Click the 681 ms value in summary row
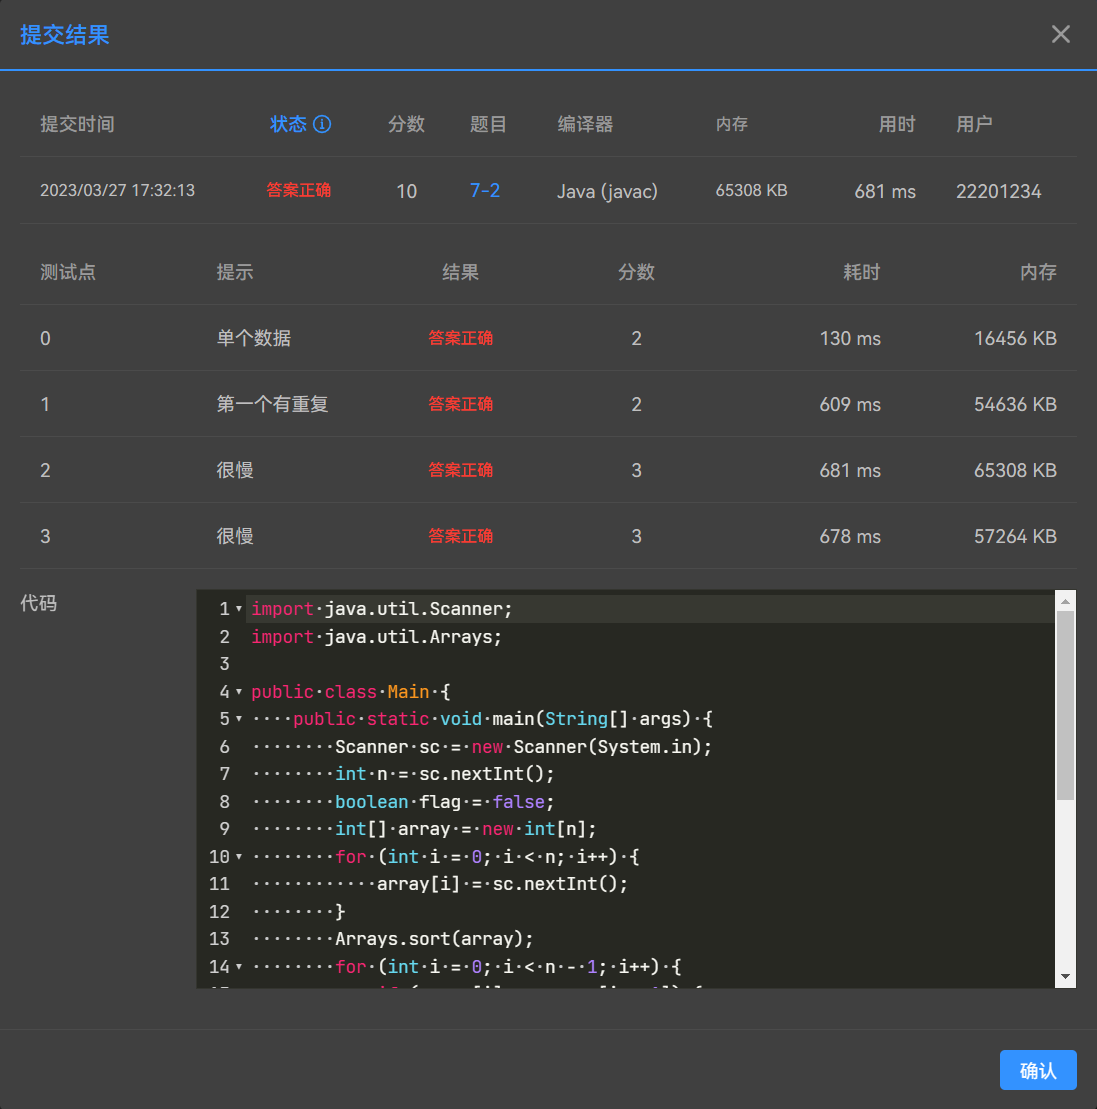This screenshot has width=1097, height=1109. 885,191
